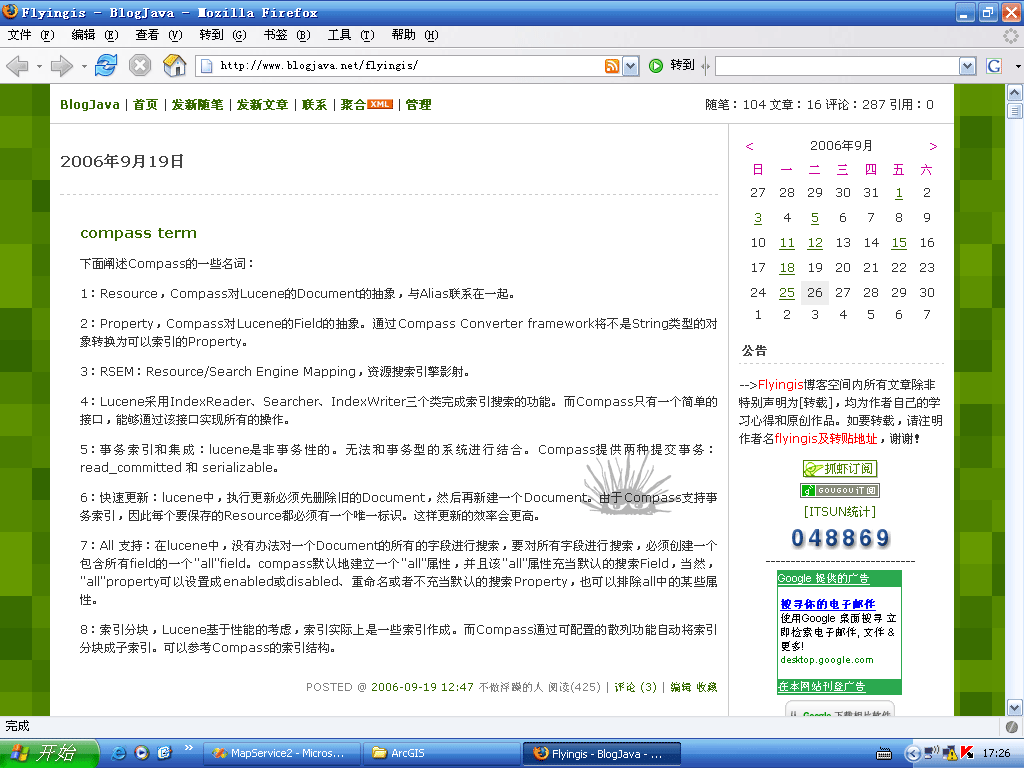This screenshot has width=1024, height=768.
Task: Launch Windows Media Player from quick launch
Action: [141, 753]
